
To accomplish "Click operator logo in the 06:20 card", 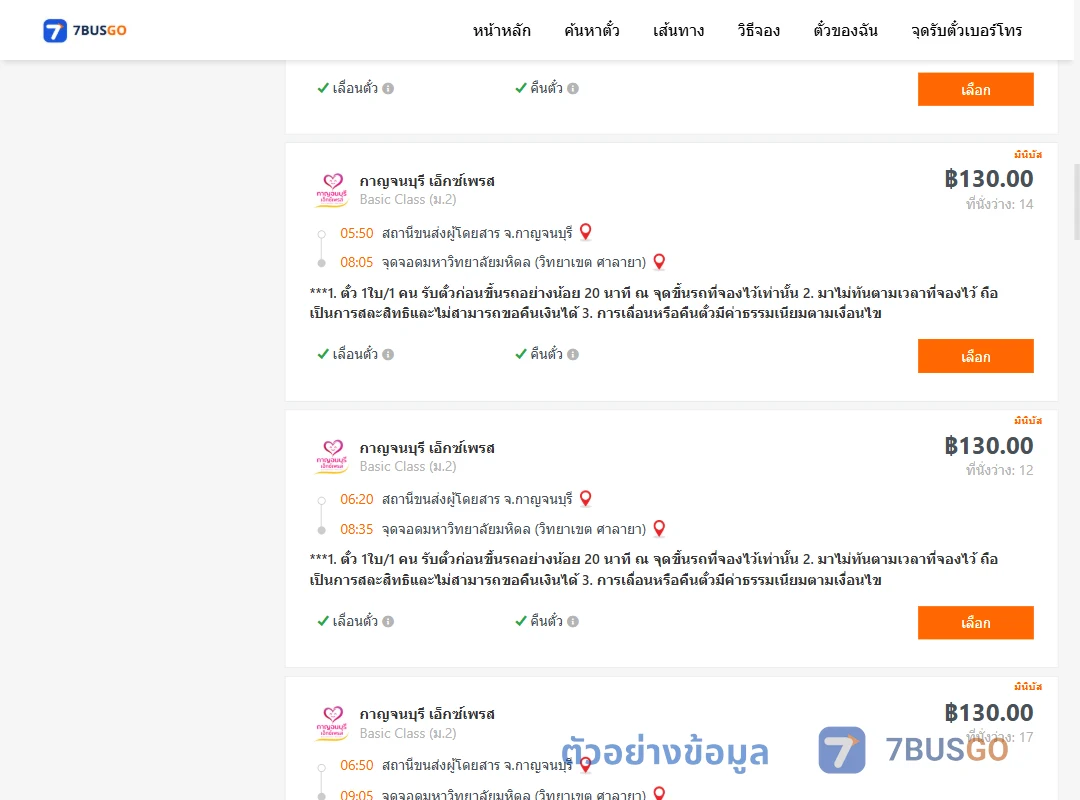I will [332, 456].
